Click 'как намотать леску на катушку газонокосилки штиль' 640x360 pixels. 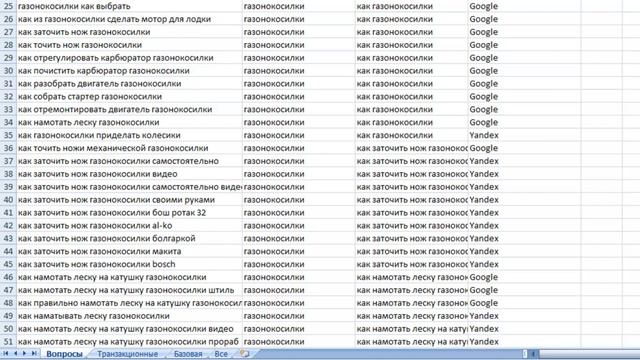click(129, 290)
